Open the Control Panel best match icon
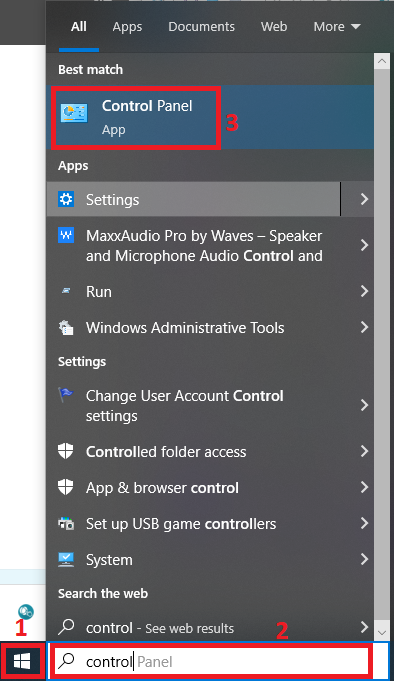 coord(74,113)
